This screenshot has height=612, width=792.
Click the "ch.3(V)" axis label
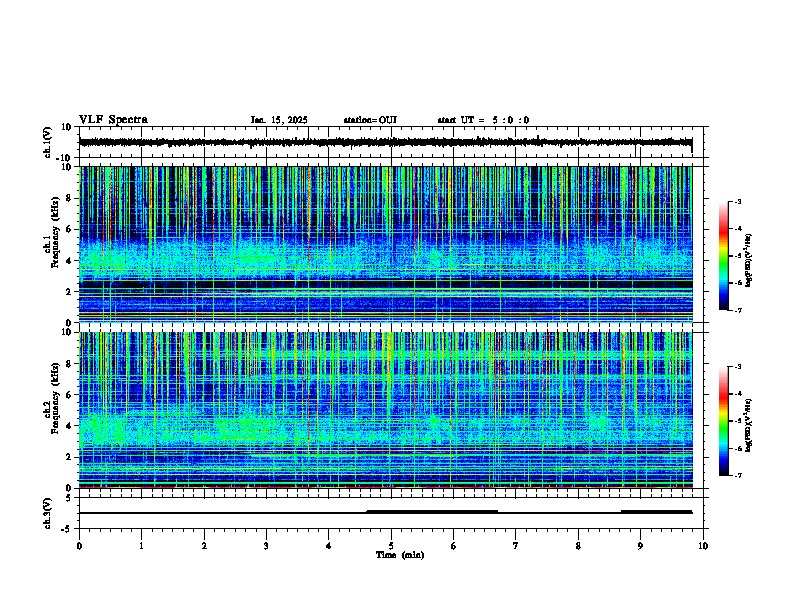[48, 513]
